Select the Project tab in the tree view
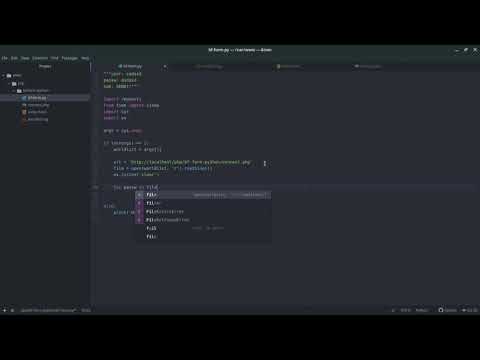The image size is (480, 360). (45, 66)
